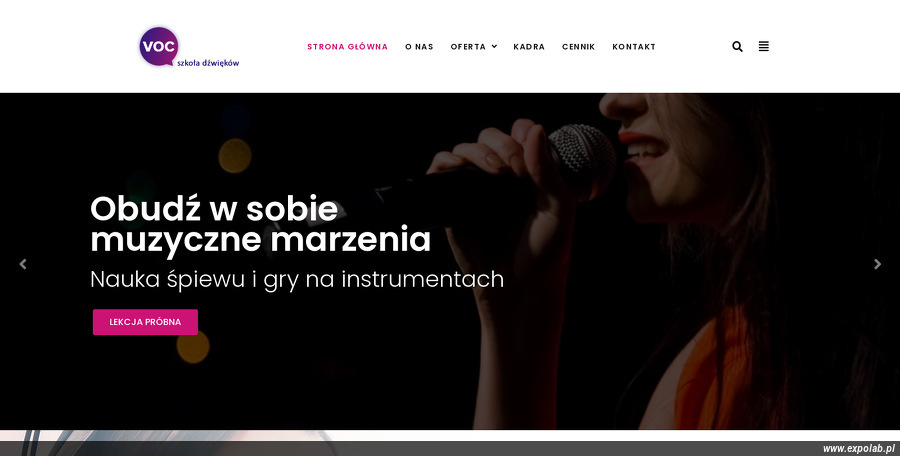This screenshot has width=900, height=456.
Task: Go to previous slide with left arrow
Action: 23,264
